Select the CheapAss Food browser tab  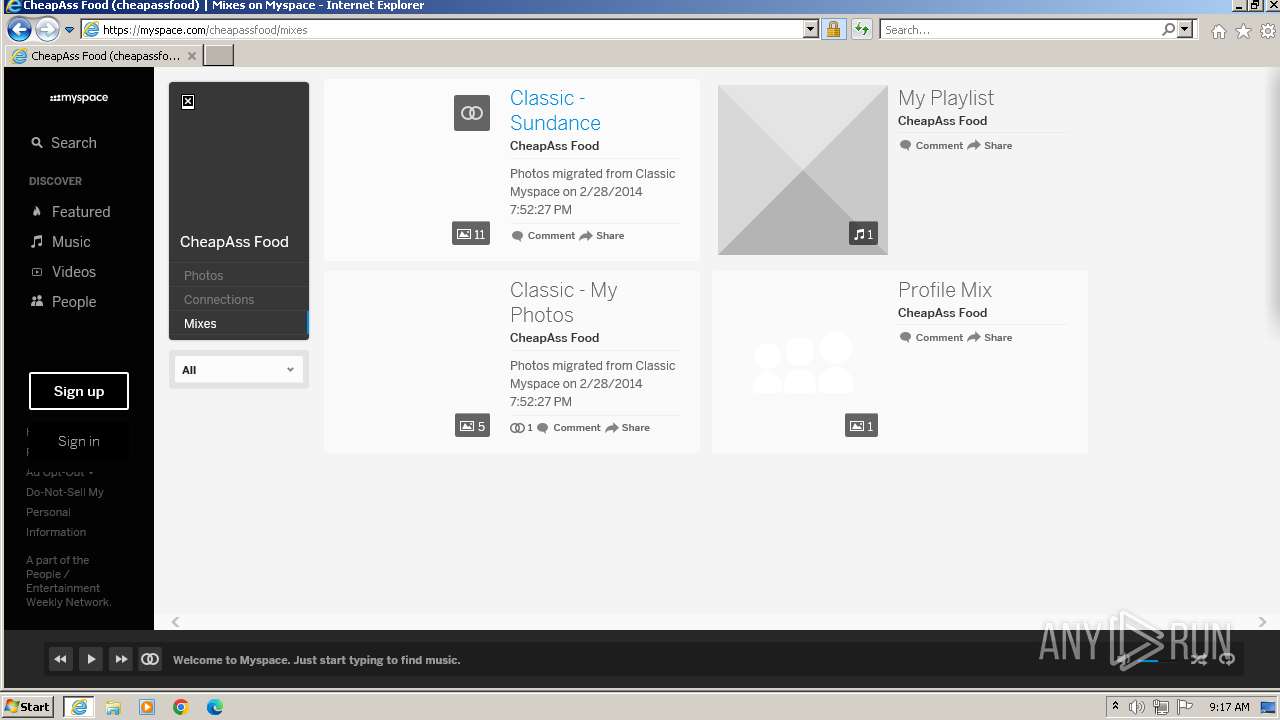pyautogui.click(x=103, y=56)
